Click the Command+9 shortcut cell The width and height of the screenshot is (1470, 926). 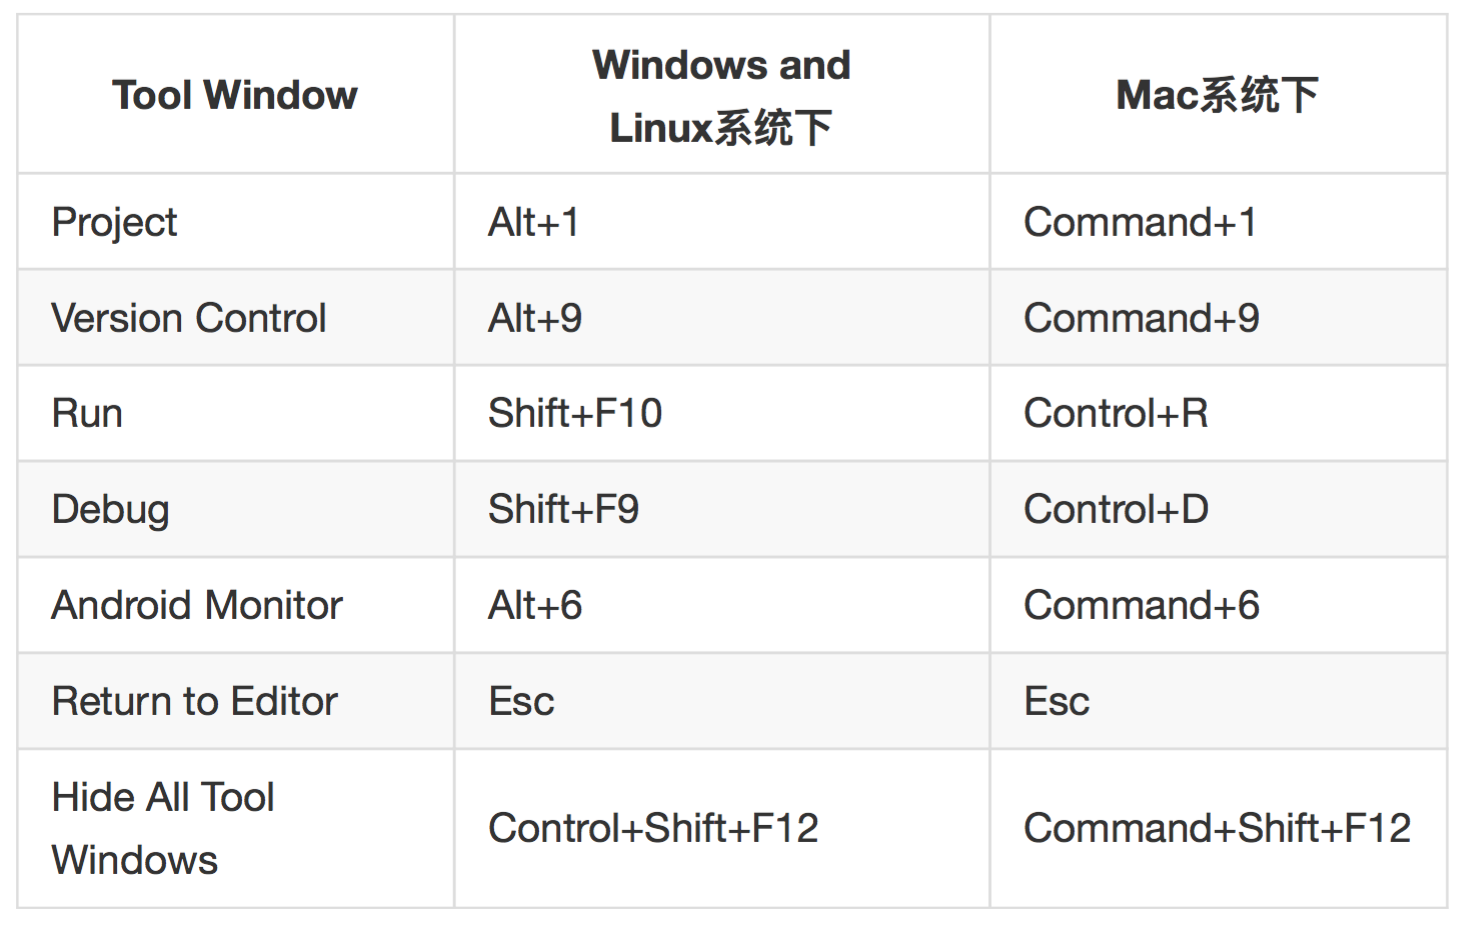pyautogui.click(x=1141, y=318)
